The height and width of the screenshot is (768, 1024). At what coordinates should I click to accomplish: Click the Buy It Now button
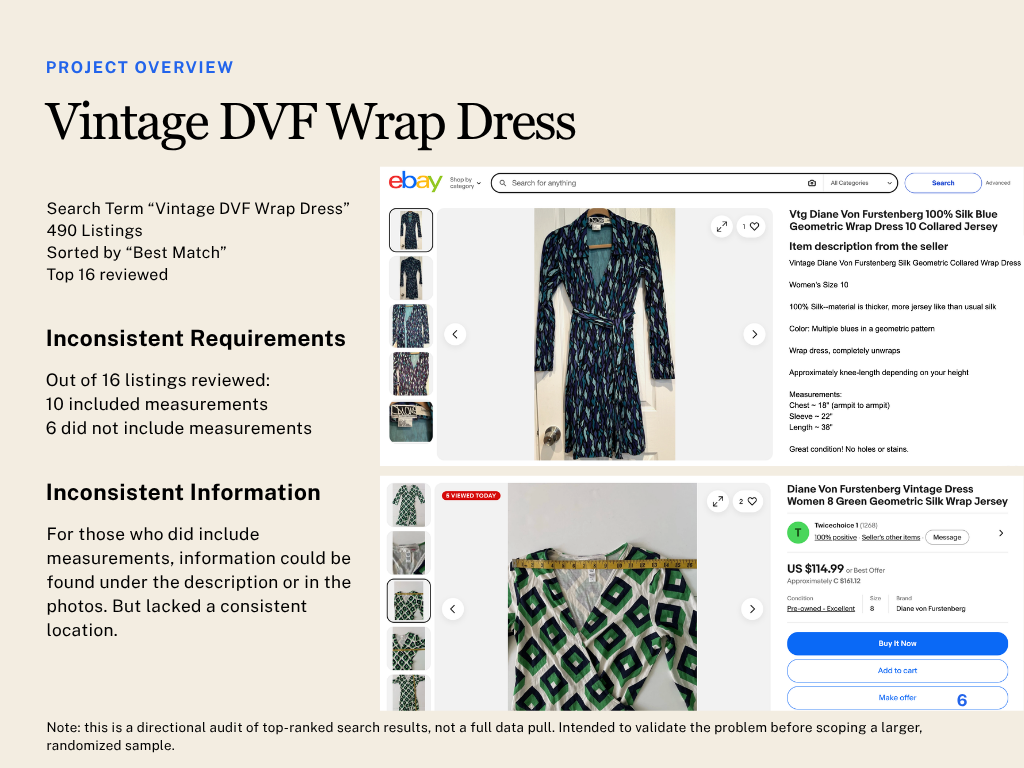pyautogui.click(x=897, y=643)
